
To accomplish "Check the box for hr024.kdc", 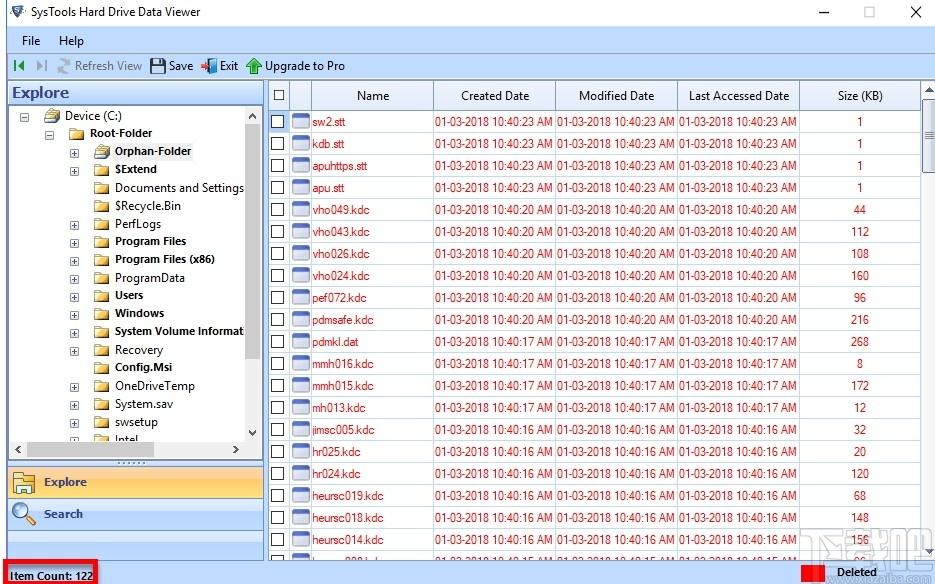I will click(x=277, y=474).
